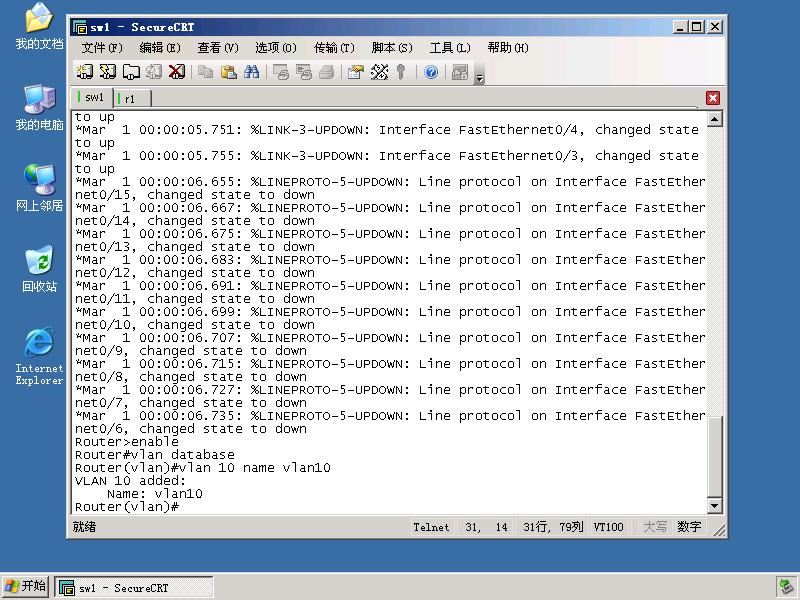The height and width of the screenshot is (600, 800).
Task: Open the 选项(O) menu
Action: point(276,47)
